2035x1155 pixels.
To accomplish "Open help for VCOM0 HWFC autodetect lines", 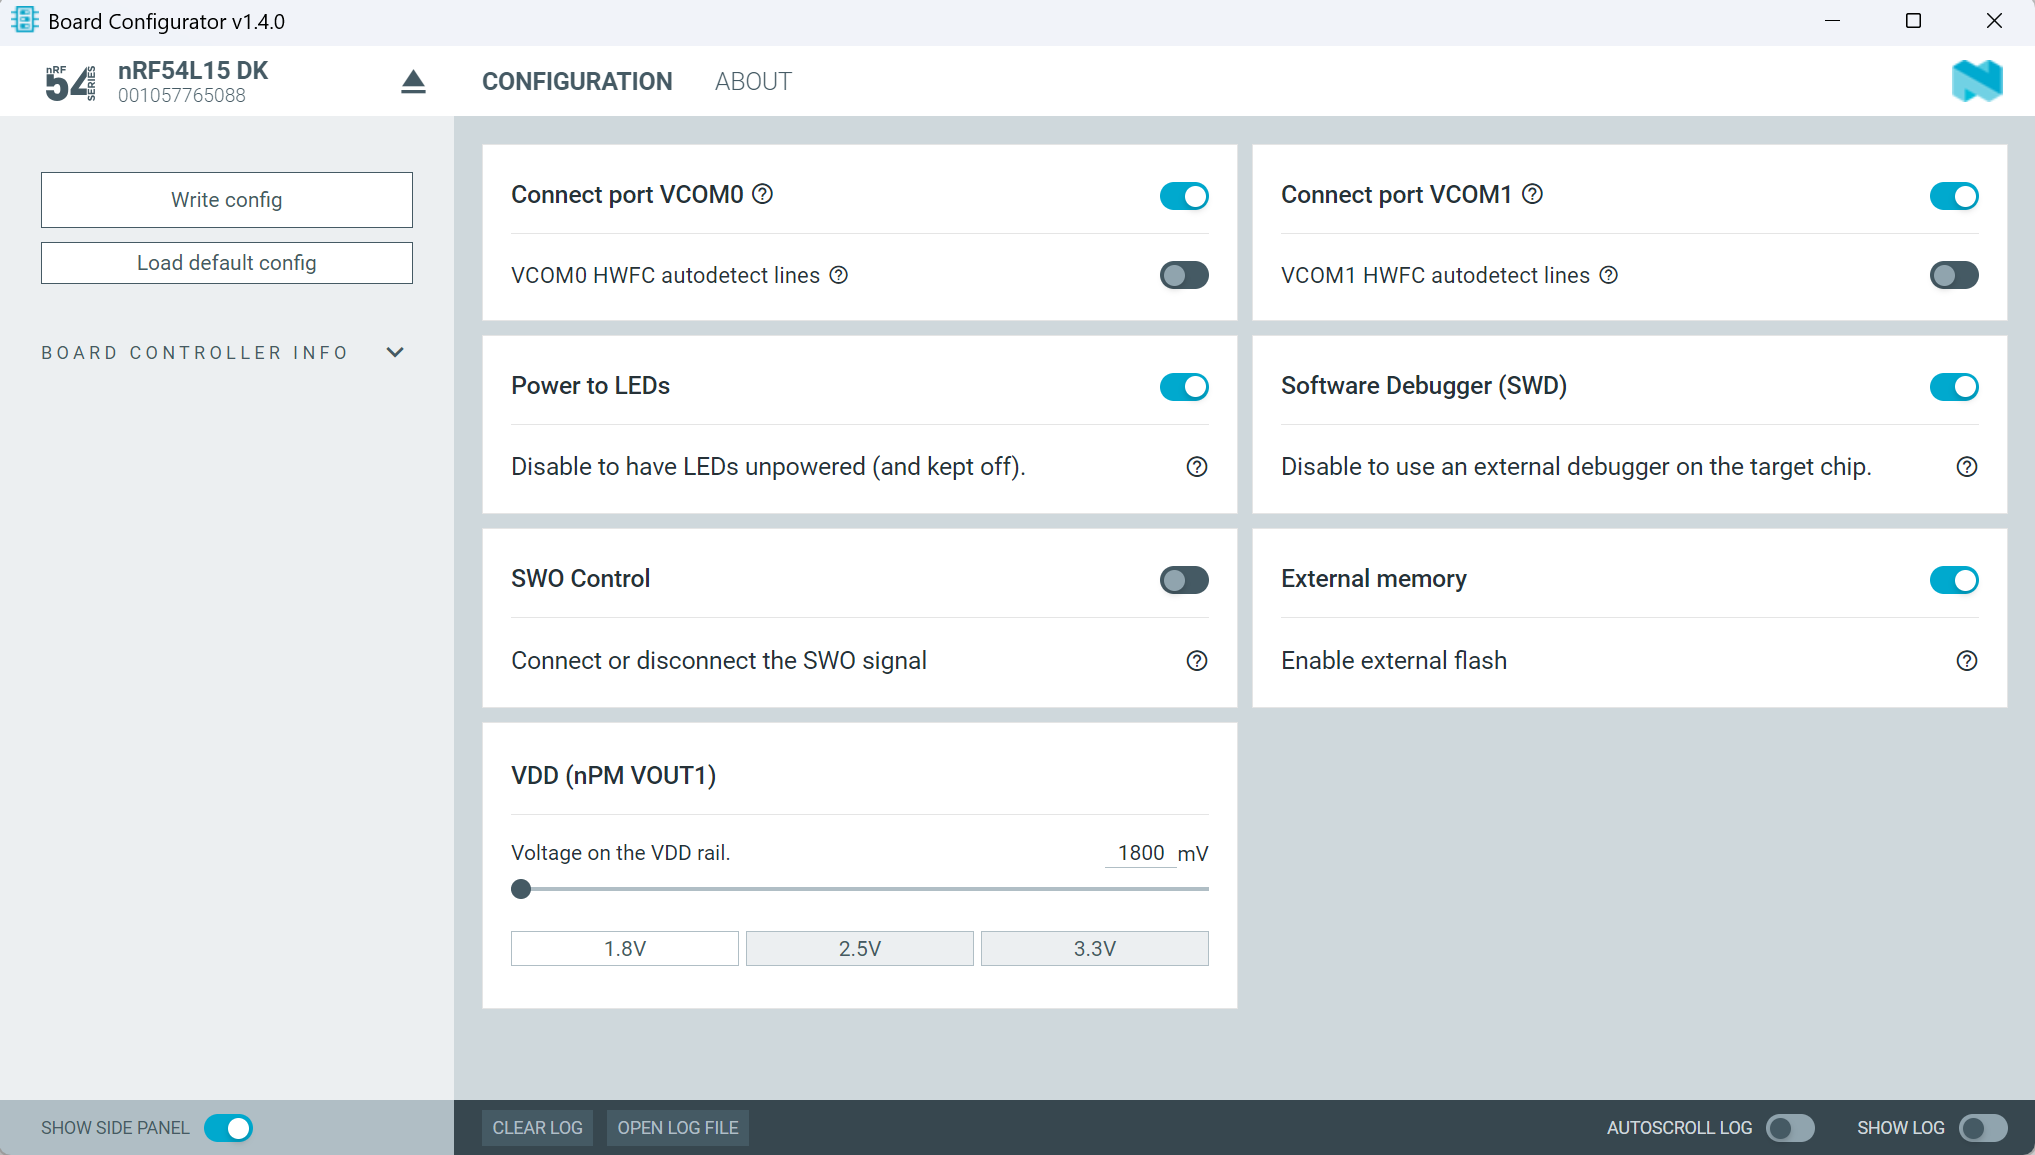I will click(x=839, y=275).
